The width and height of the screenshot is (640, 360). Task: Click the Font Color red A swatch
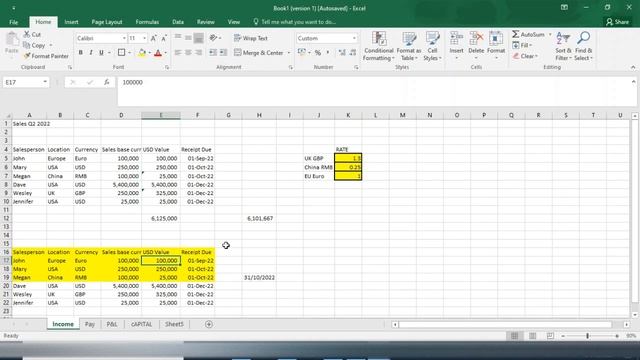[158, 53]
